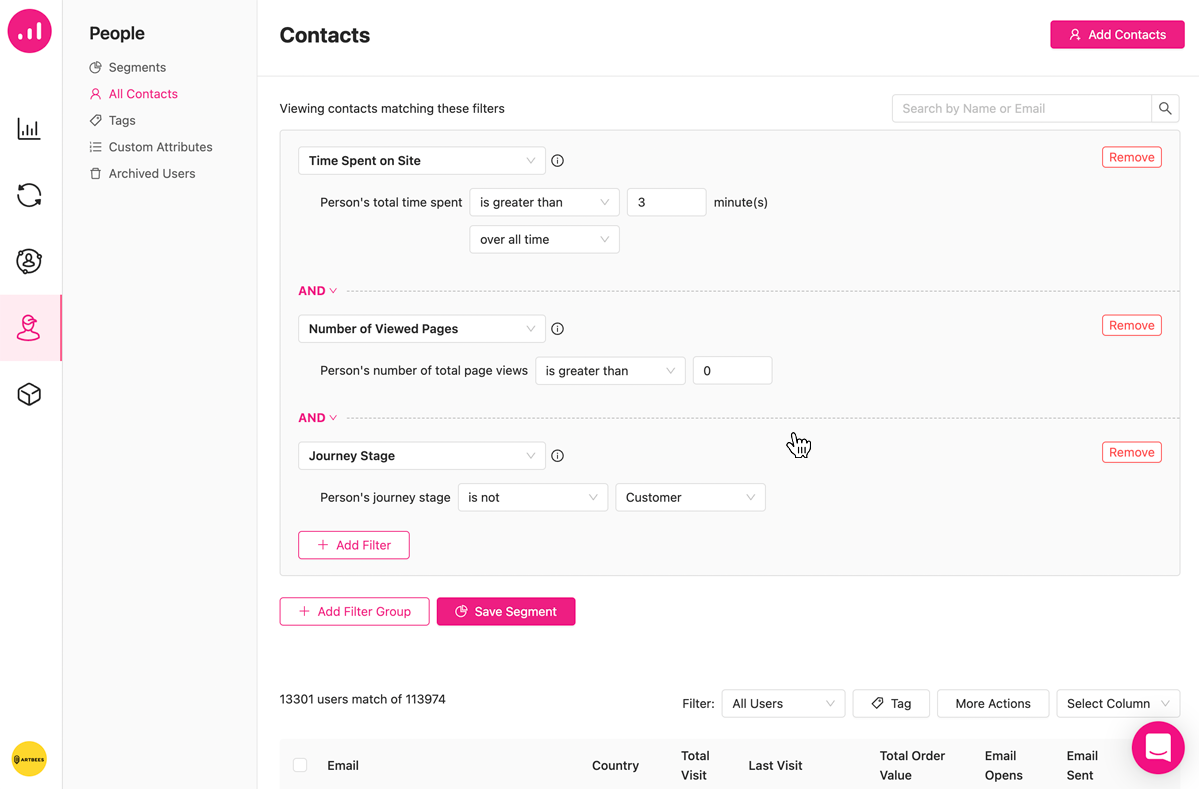Click the app logo icon
This screenshot has height=800, width=1200.
point(30,31)
